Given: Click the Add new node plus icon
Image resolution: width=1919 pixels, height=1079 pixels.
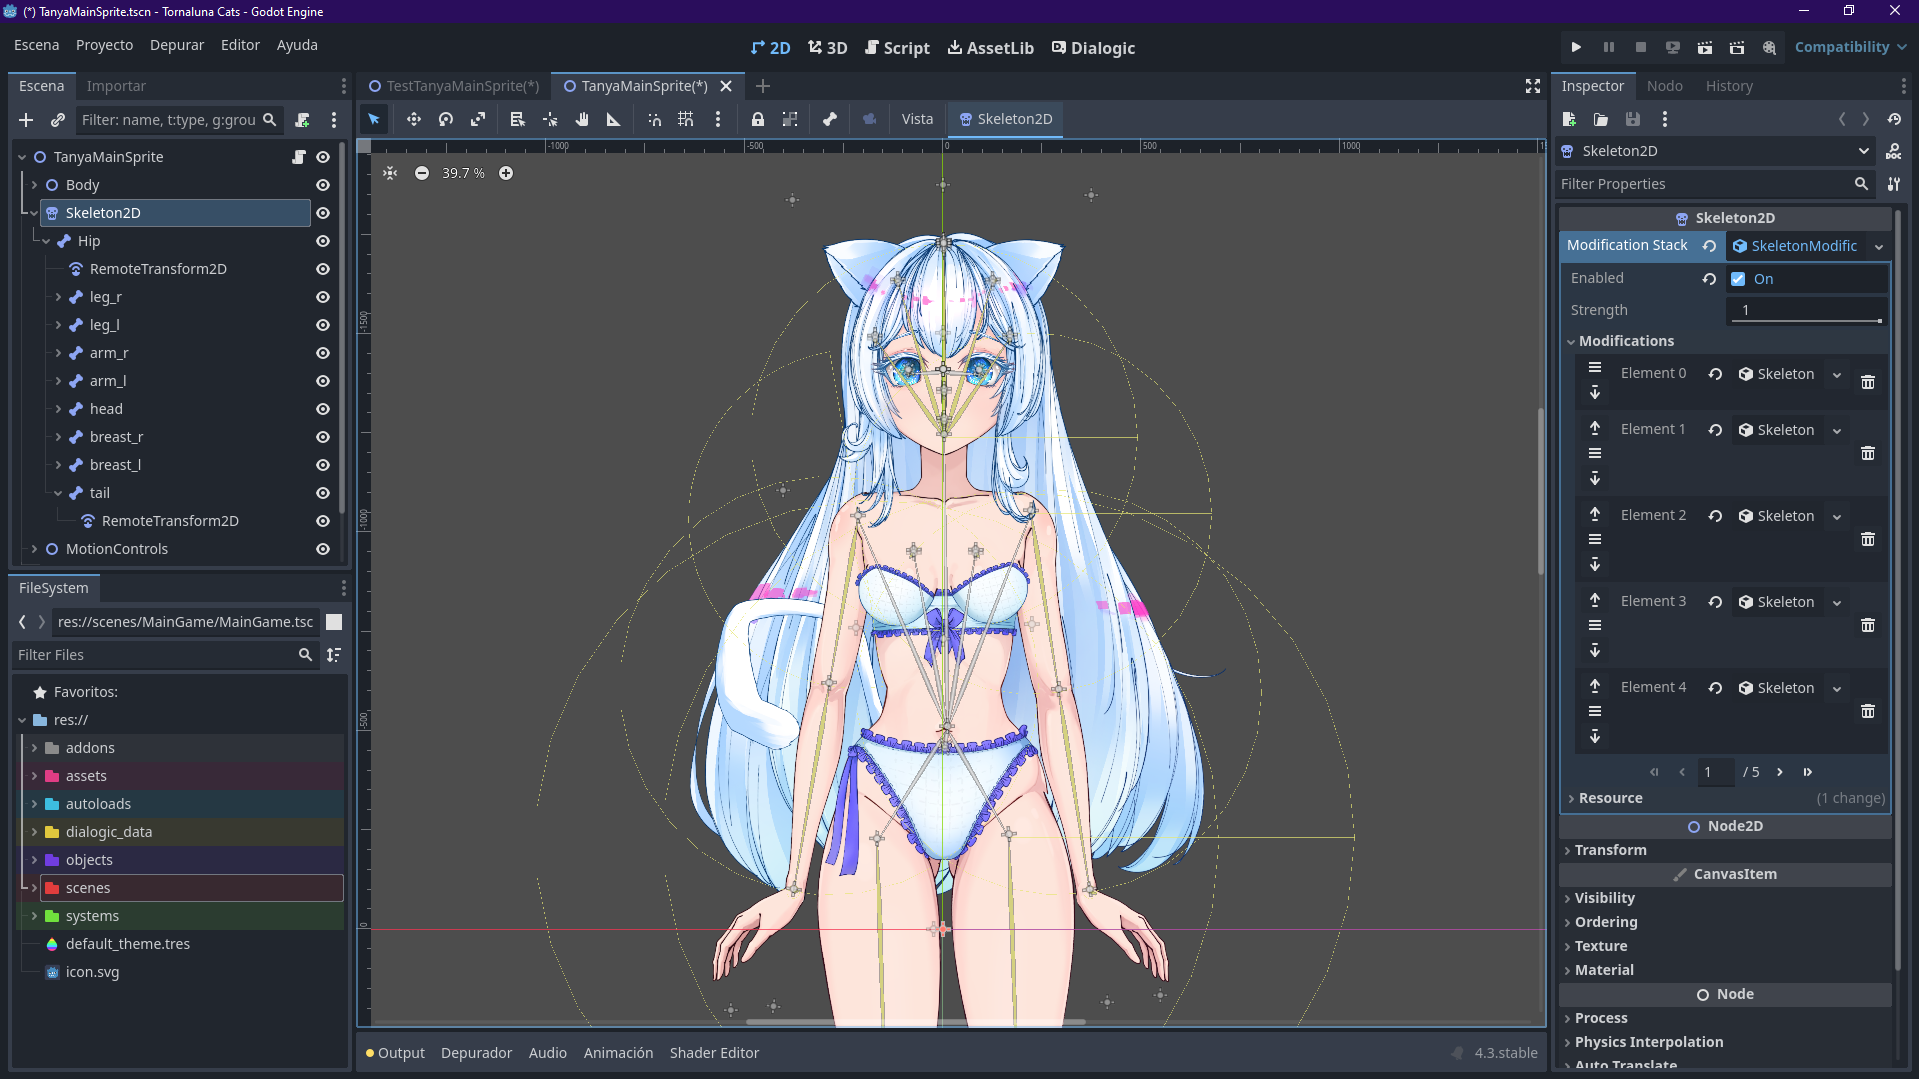Looking at the screenshot, I should tap(26, 120).
